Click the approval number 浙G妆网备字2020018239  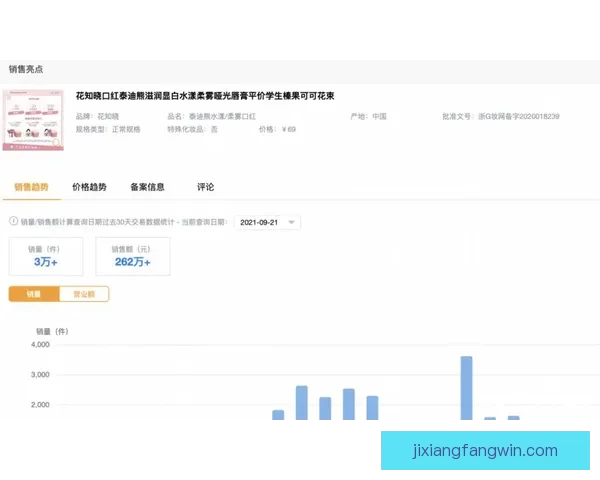pos(518,116)
